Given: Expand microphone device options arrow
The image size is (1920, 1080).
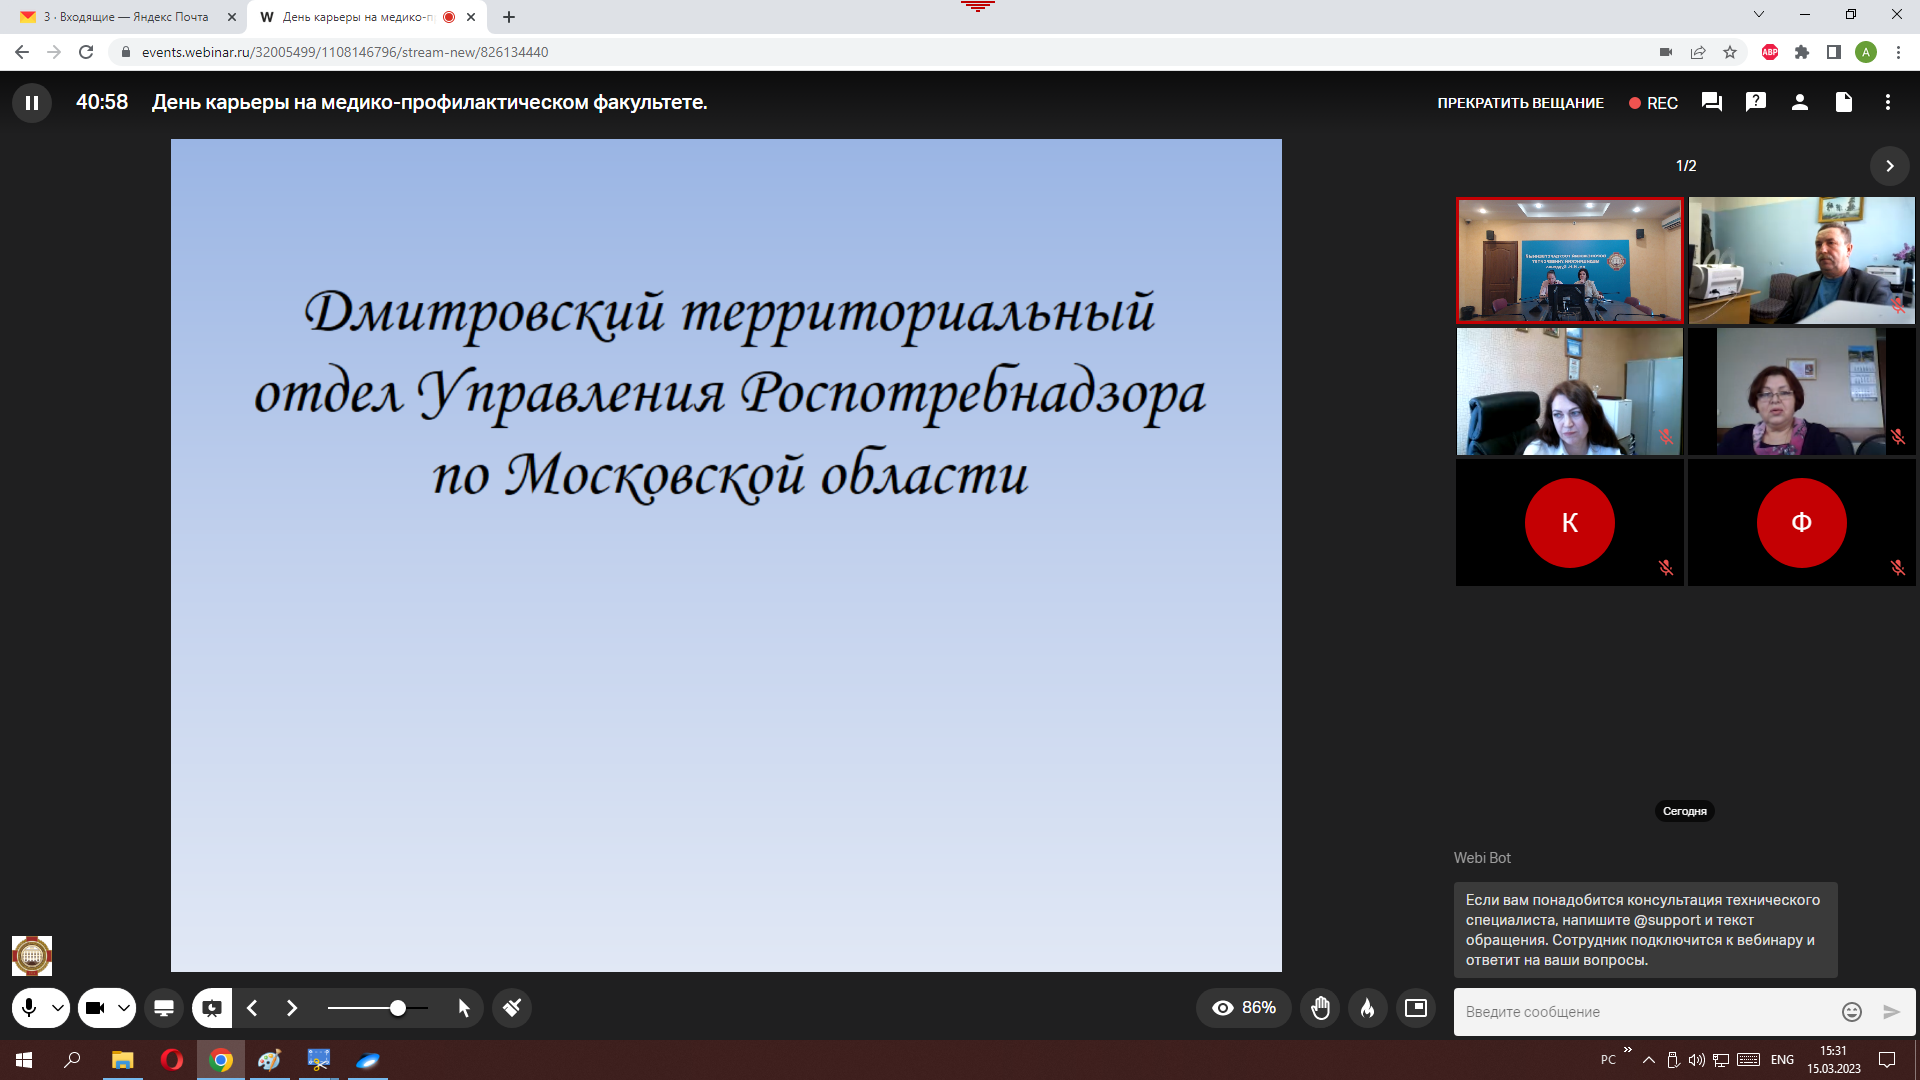Looking at the screenshot, I should click(58, 1008).
